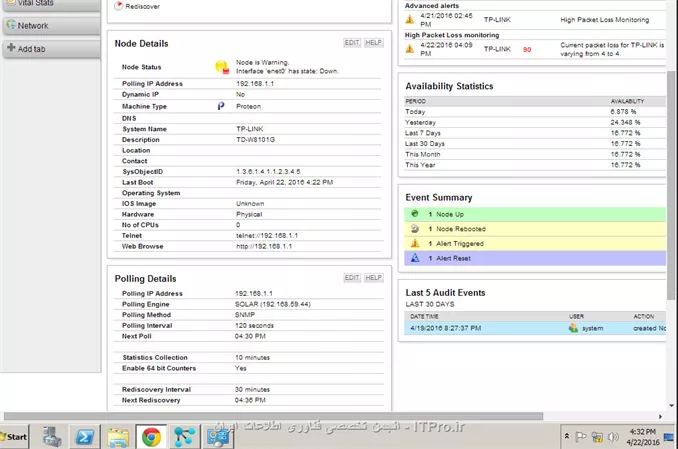The width and height of the screenshot is (678, 449).
Task: Click TP-LINK in the 4/21/2016 alert row
Action: (497, 19)
